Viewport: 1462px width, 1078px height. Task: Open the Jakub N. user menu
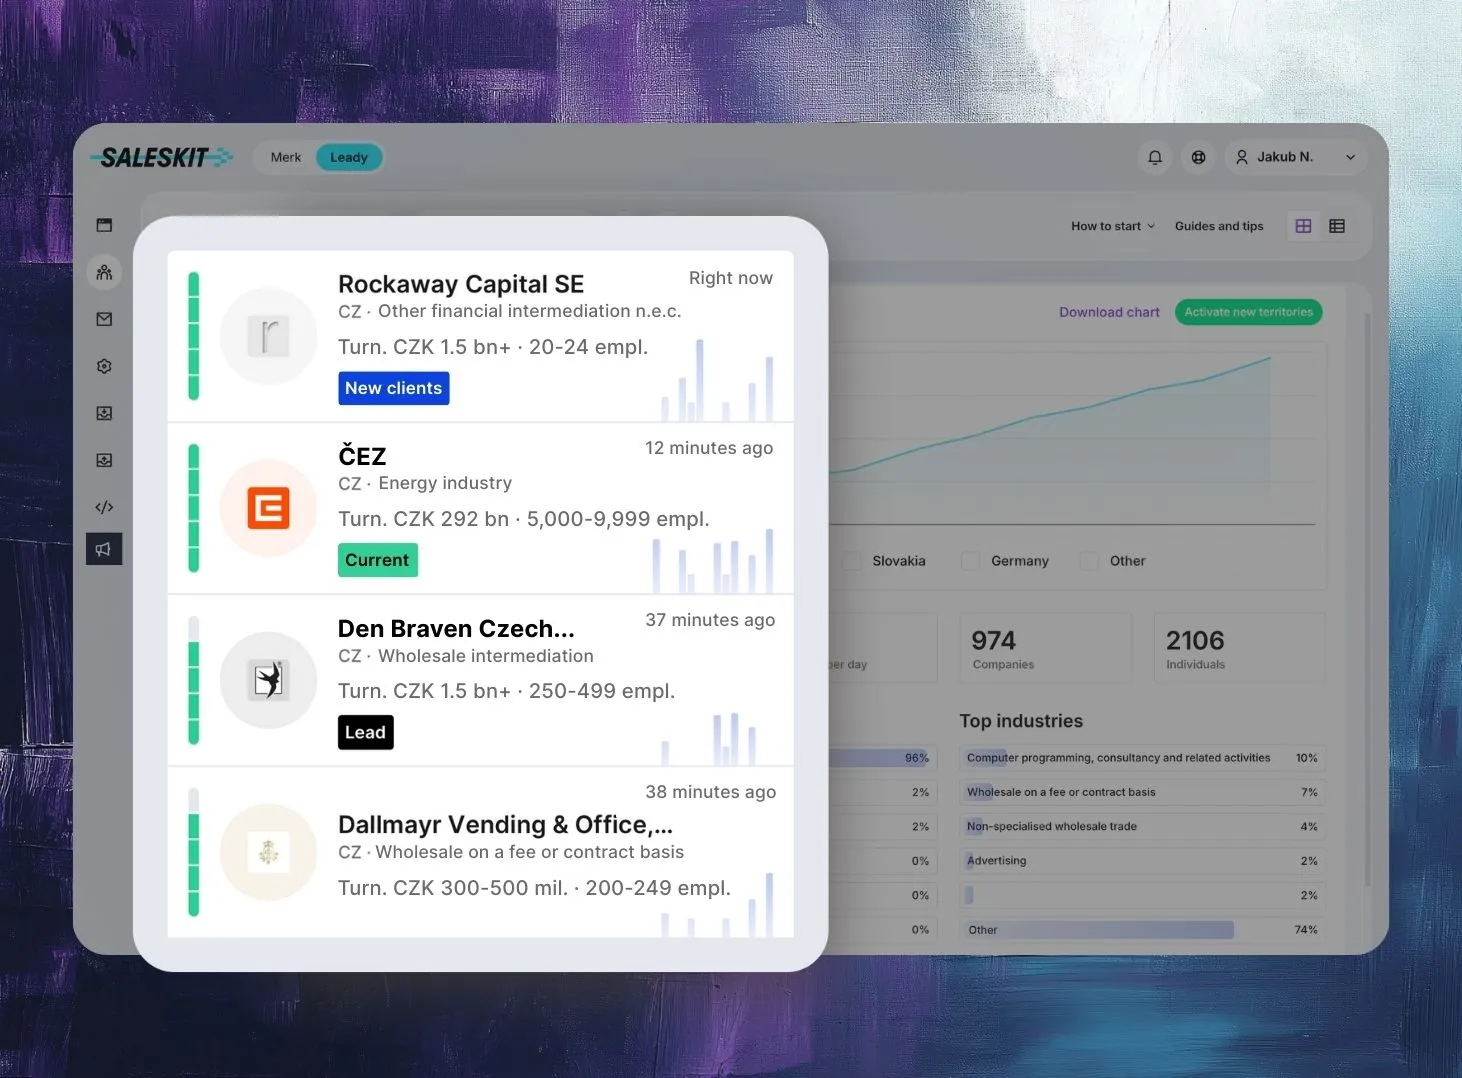[x=1295, y=157]
